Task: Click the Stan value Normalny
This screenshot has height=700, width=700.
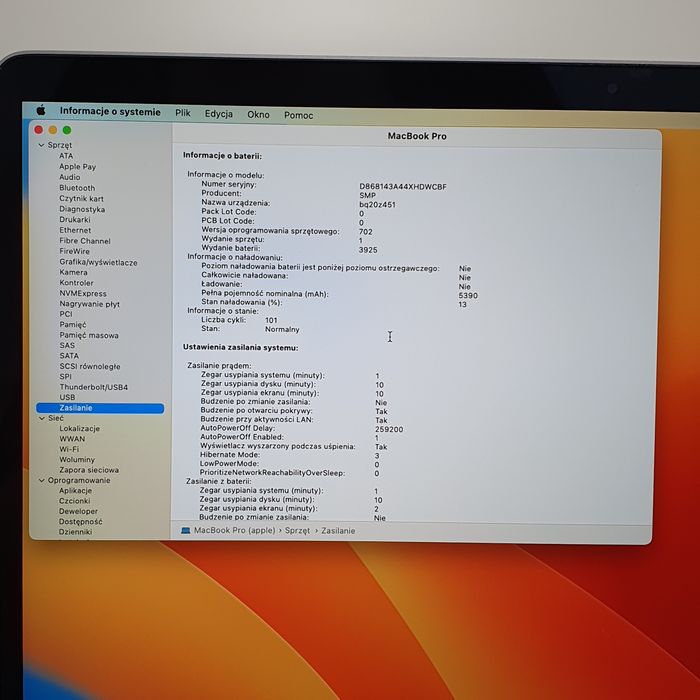Action: pyautogui.click(x=282, y=329)
